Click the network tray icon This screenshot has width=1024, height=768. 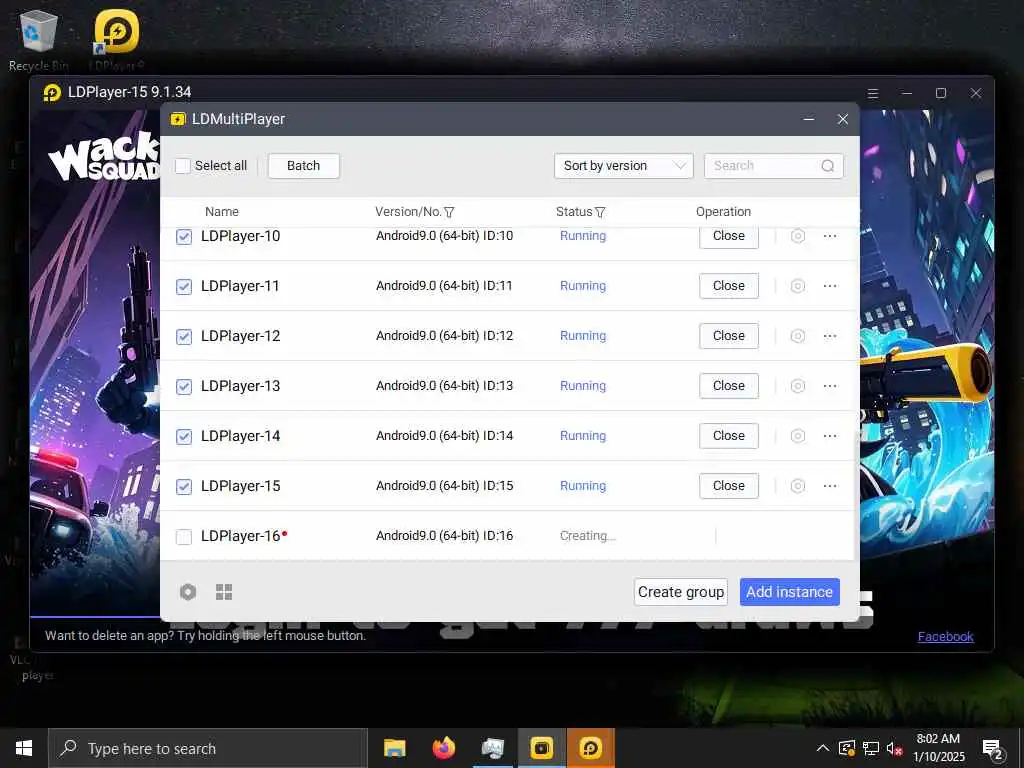pos(871,748)
